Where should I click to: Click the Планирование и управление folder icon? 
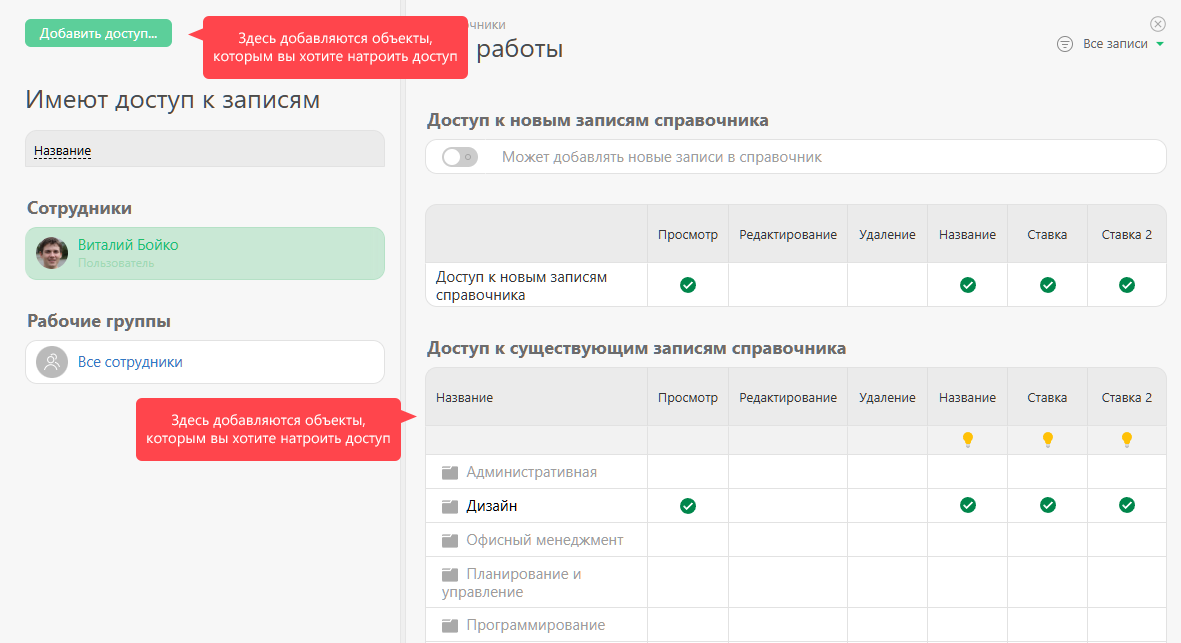(x=450, y=574)
